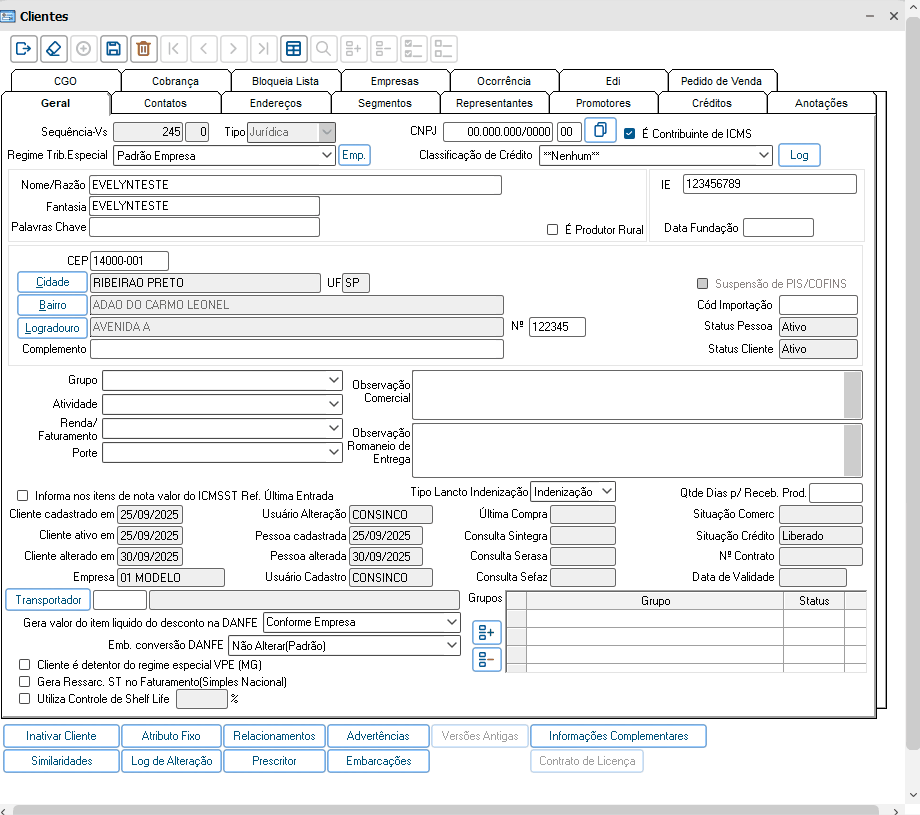Click the Log de Alteração button

(171, 761)
